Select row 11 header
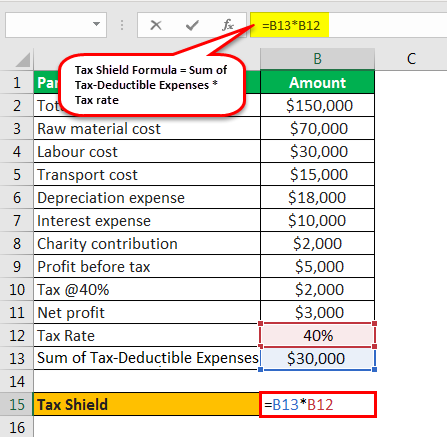Image resolution: width=447 pixels, height=437 pixels. (17, 312)
